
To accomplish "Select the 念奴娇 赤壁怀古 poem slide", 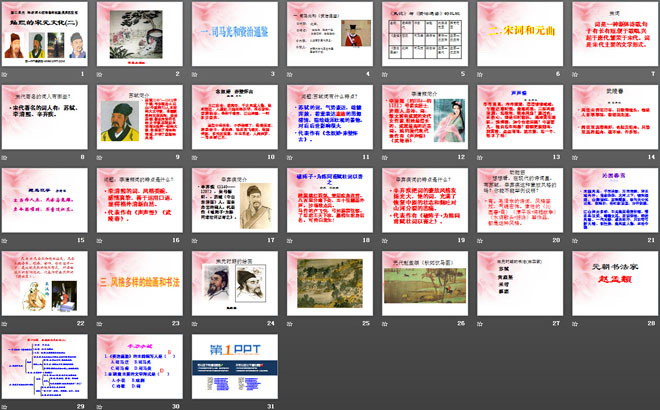I will pyautogui.click(x=235, y=117).
